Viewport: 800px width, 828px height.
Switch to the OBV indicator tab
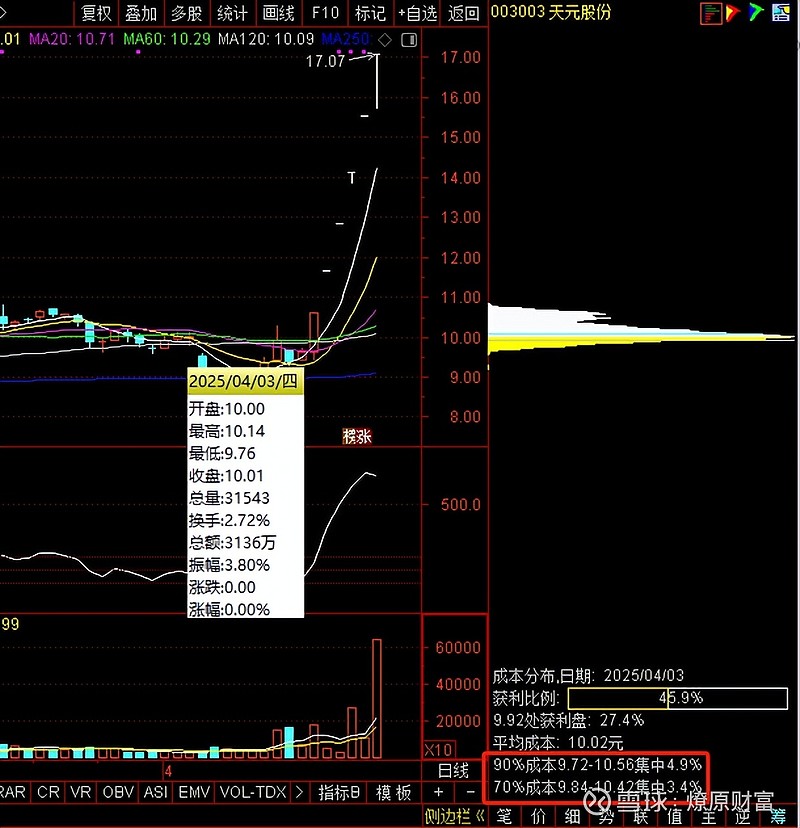[x=117, y=791]
